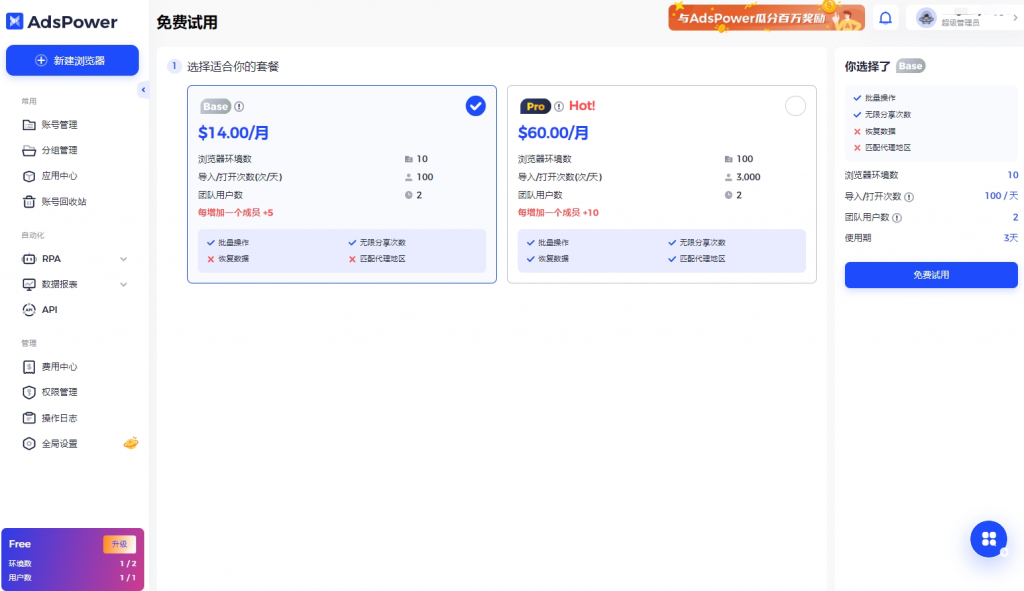Click the 账号回收站 trash icon
The image size is (1024, 591).
coord(29,202)
